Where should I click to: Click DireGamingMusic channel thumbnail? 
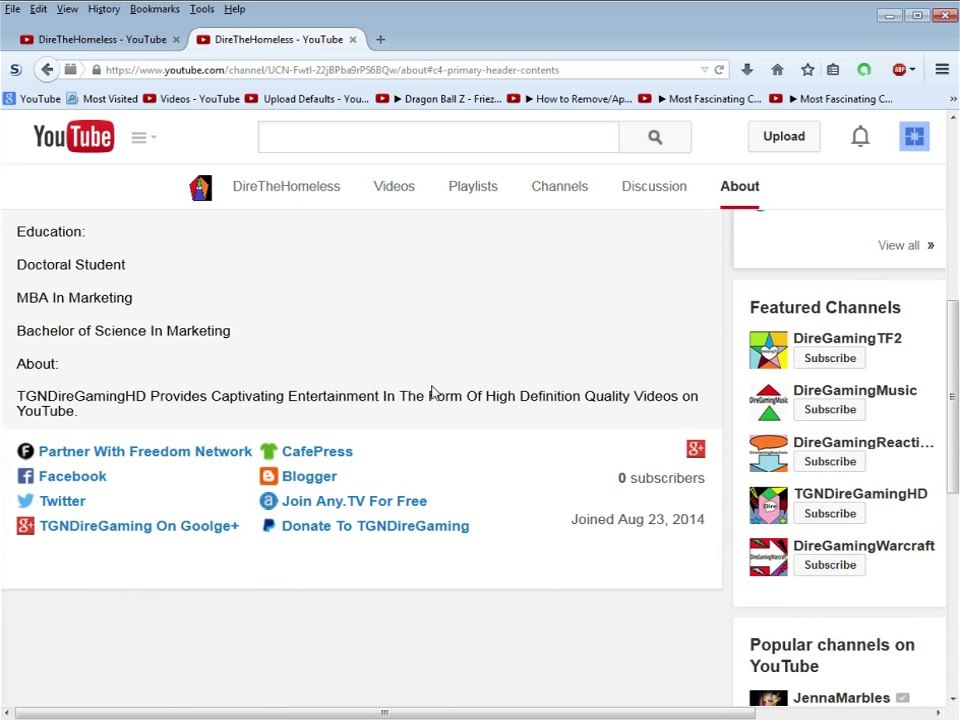768,402
